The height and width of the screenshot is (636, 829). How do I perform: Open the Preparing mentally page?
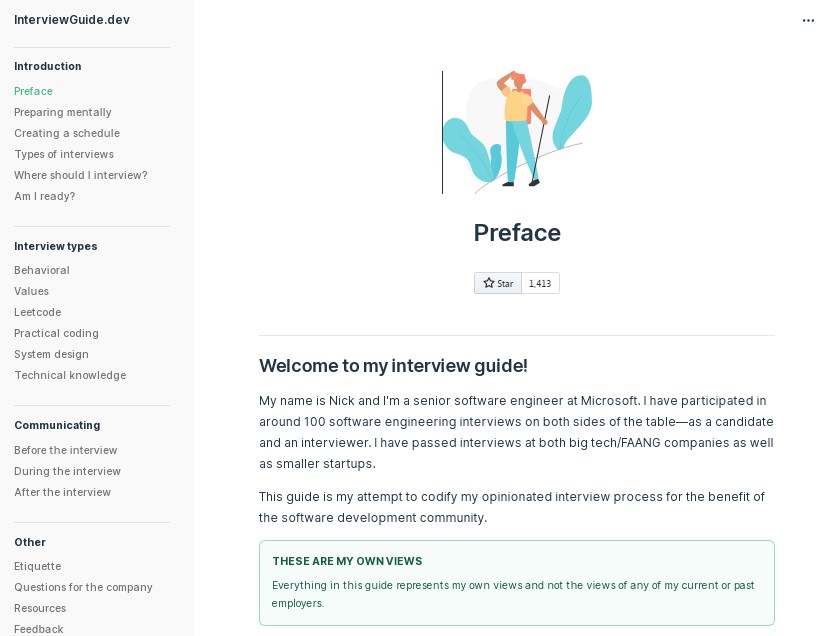coord(63,112)
